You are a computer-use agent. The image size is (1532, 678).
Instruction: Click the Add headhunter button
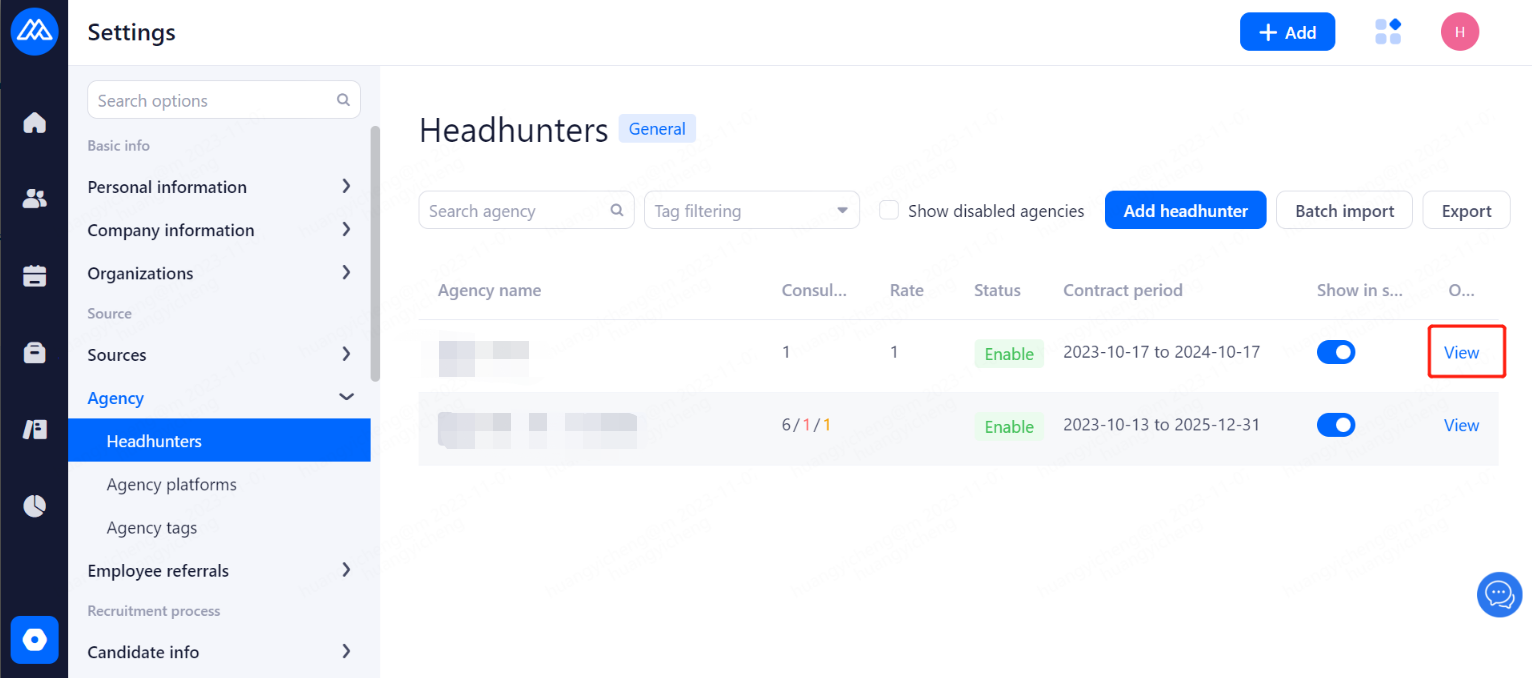pos(1185,211)
